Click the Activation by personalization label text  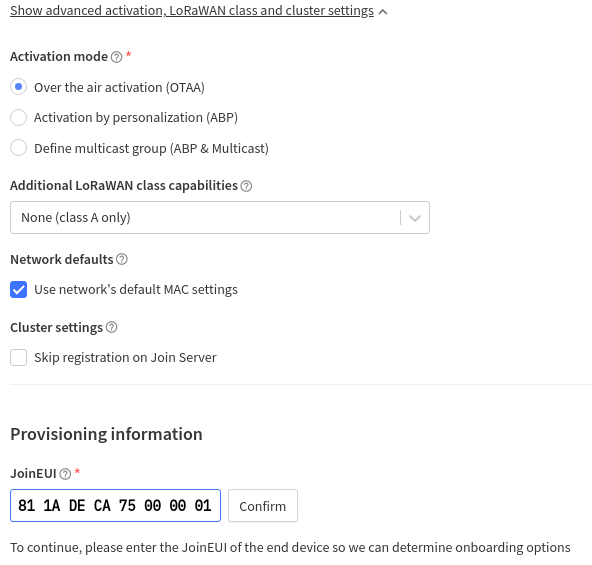coord(136,118)
